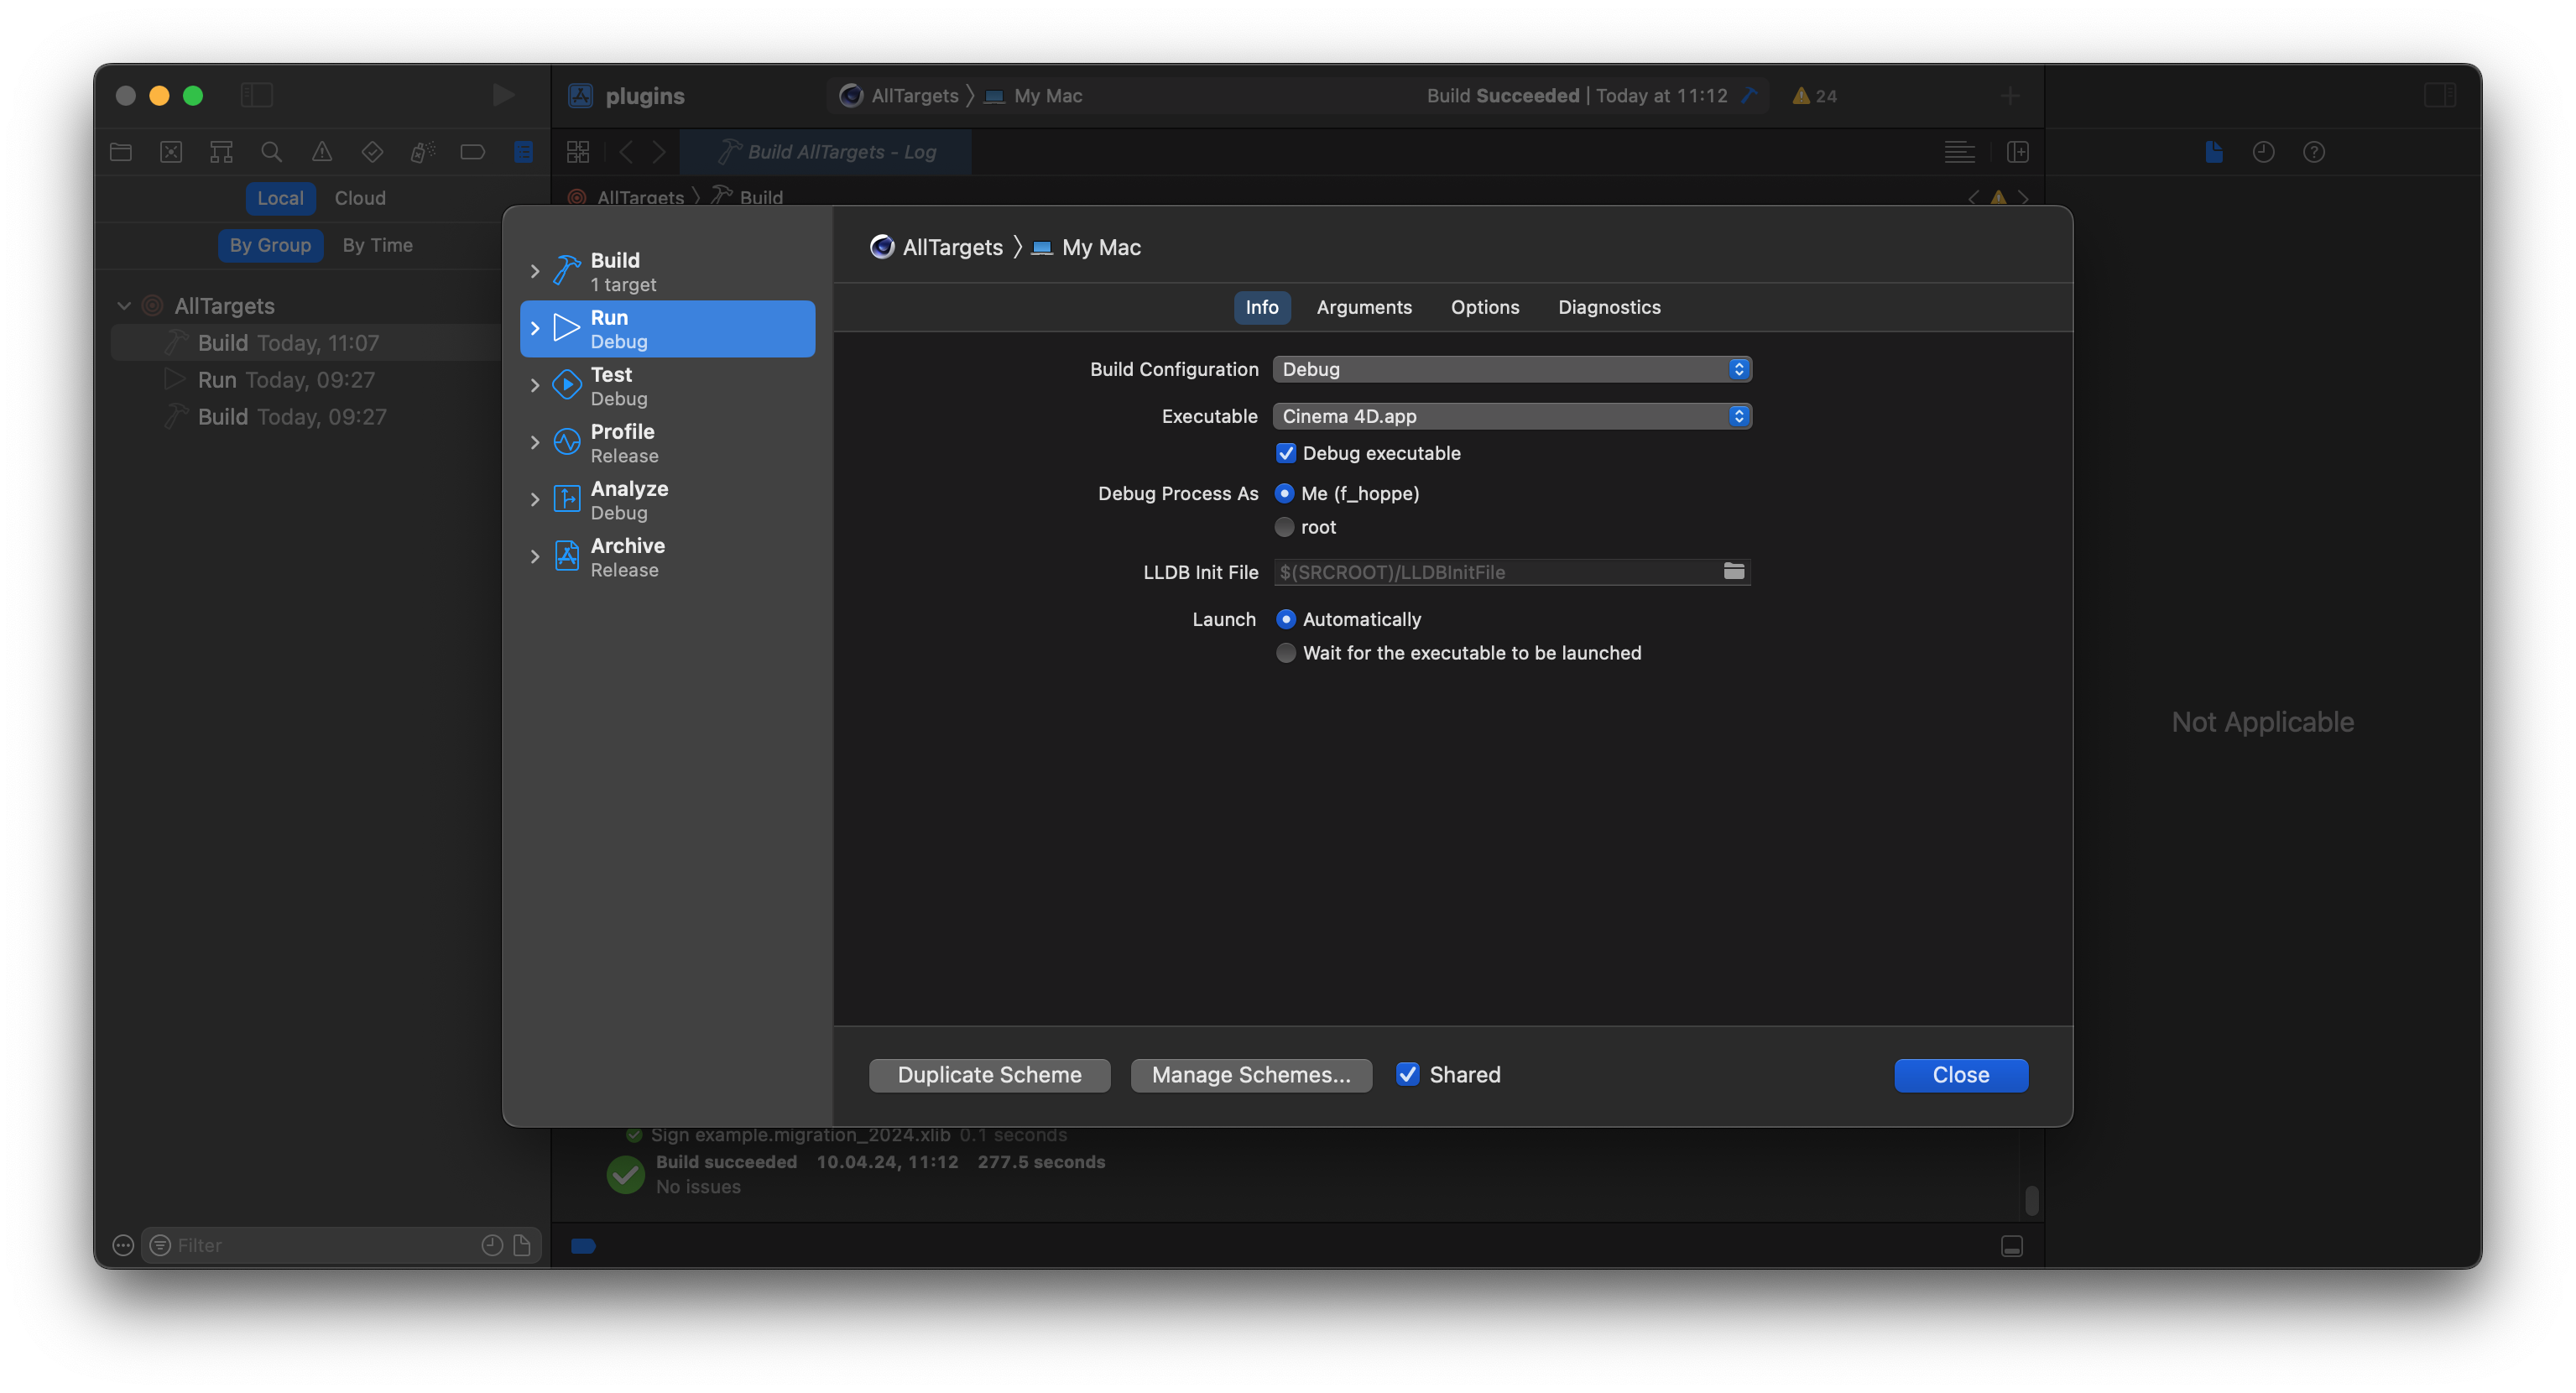
Task: Switch to the Diagnostics tab
Action: point(1608,307)
